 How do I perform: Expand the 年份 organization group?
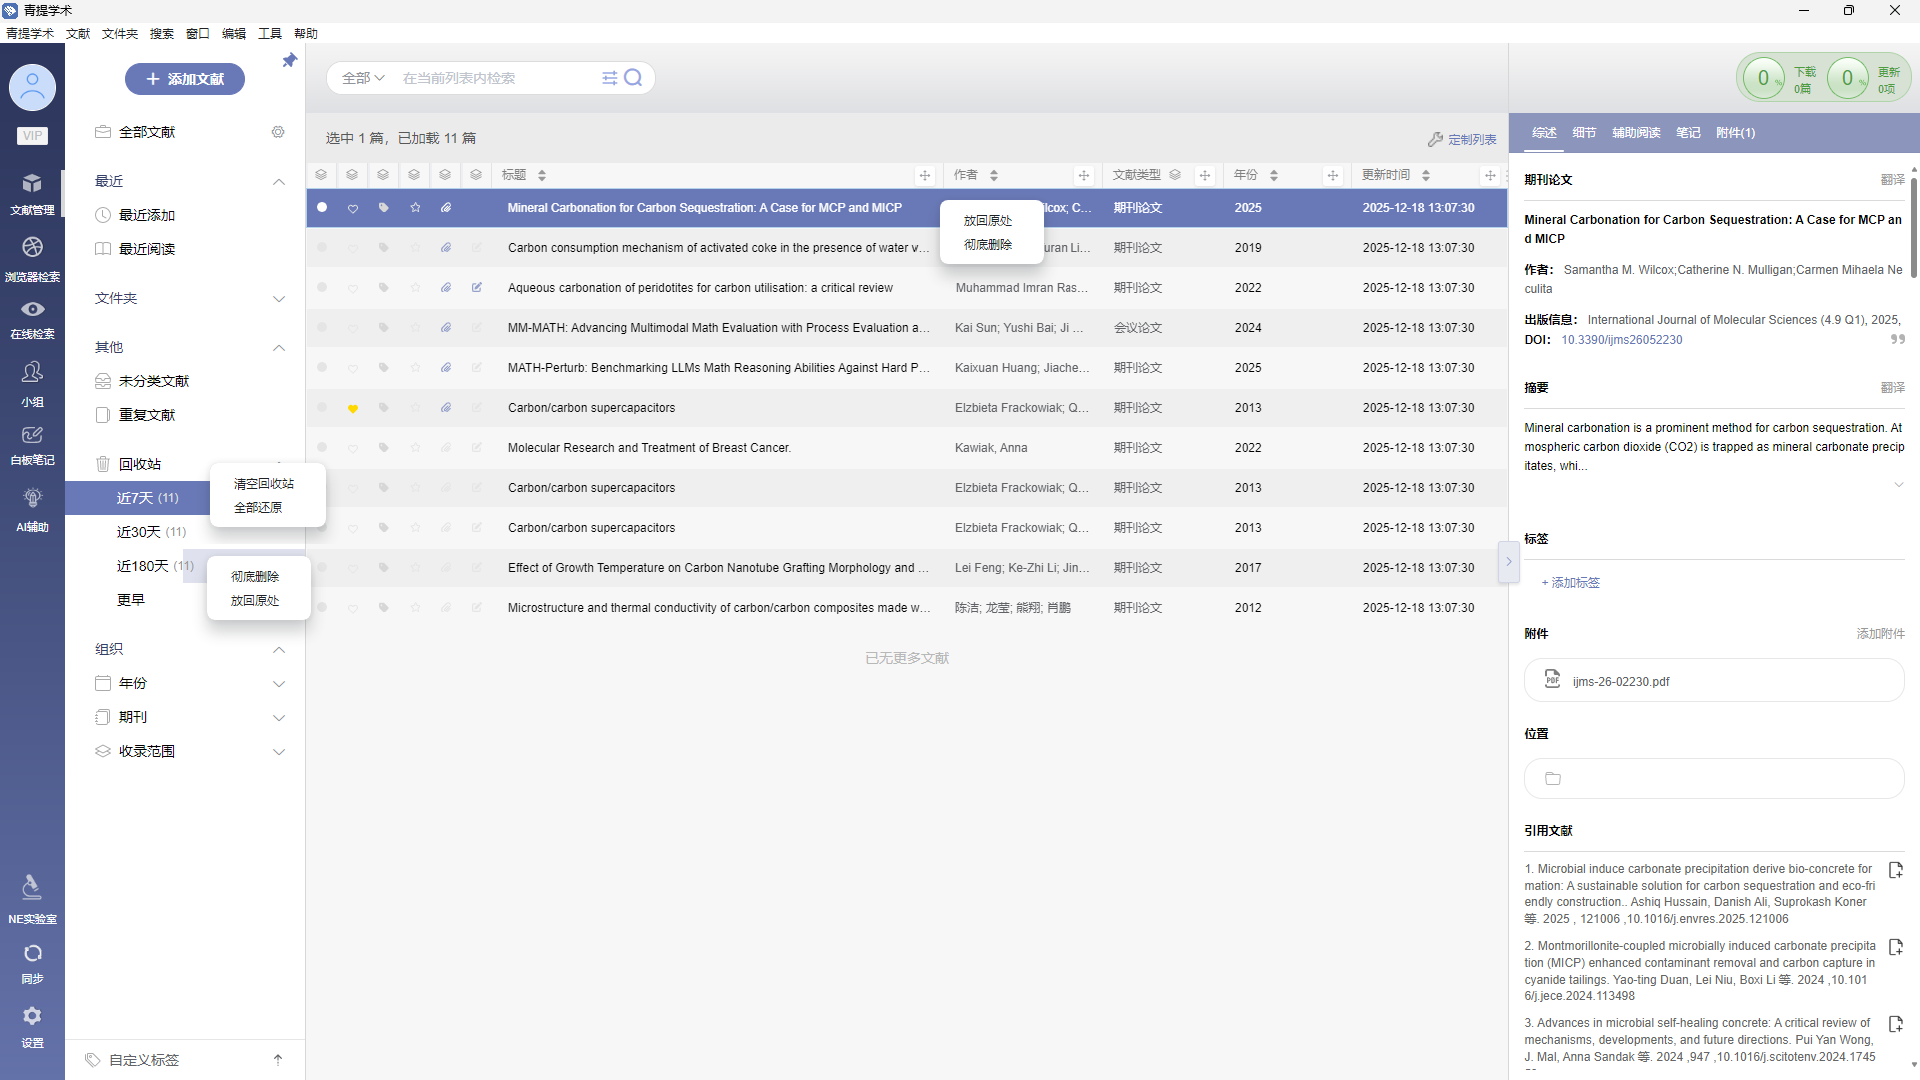tap(279, 684)
